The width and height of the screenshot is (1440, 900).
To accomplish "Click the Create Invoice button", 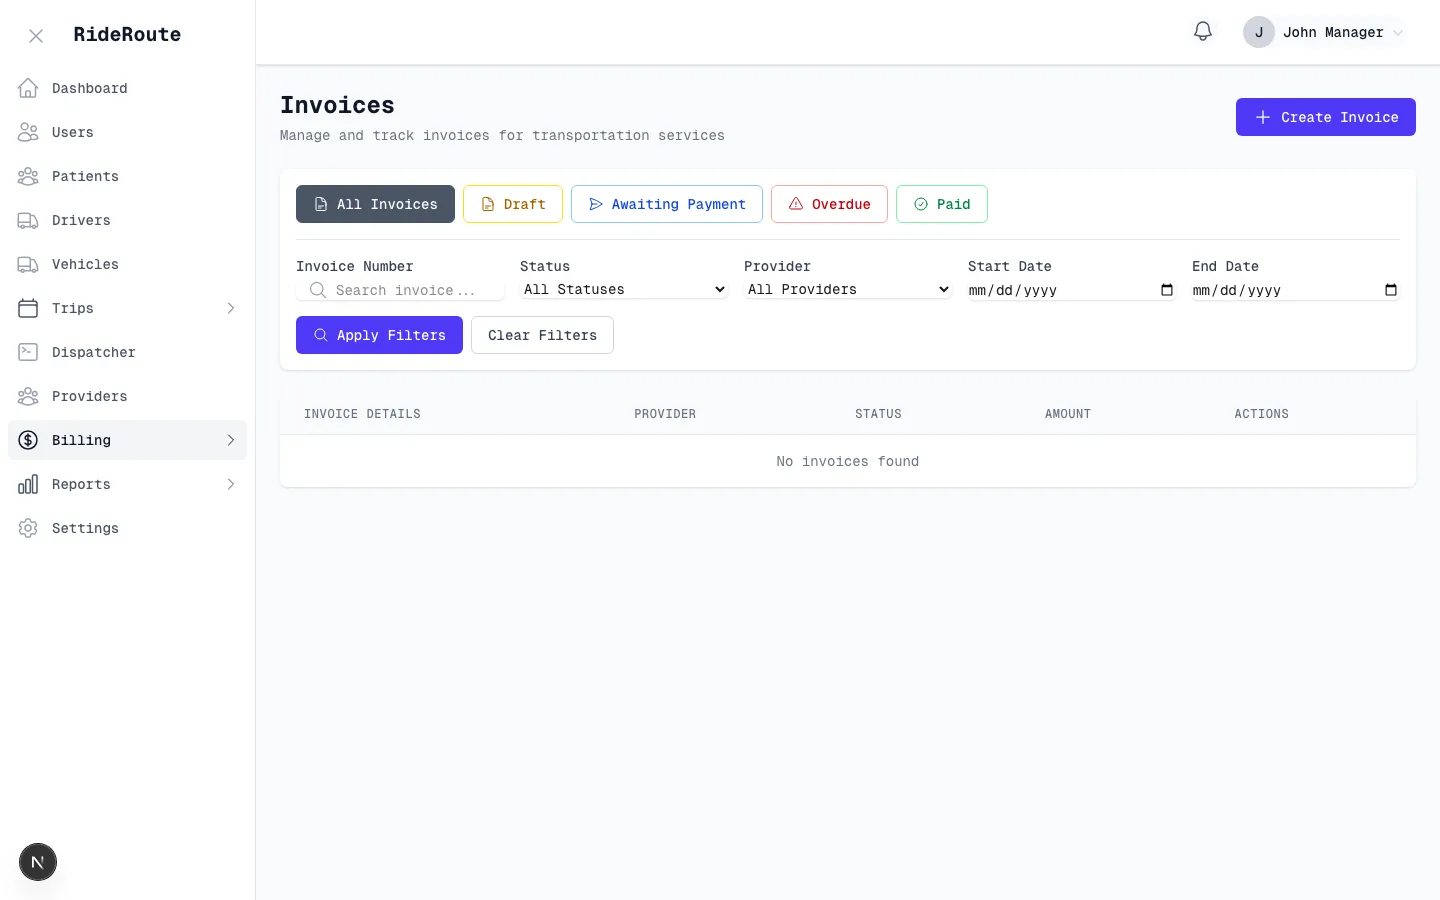I will (x=1325, y=117).
